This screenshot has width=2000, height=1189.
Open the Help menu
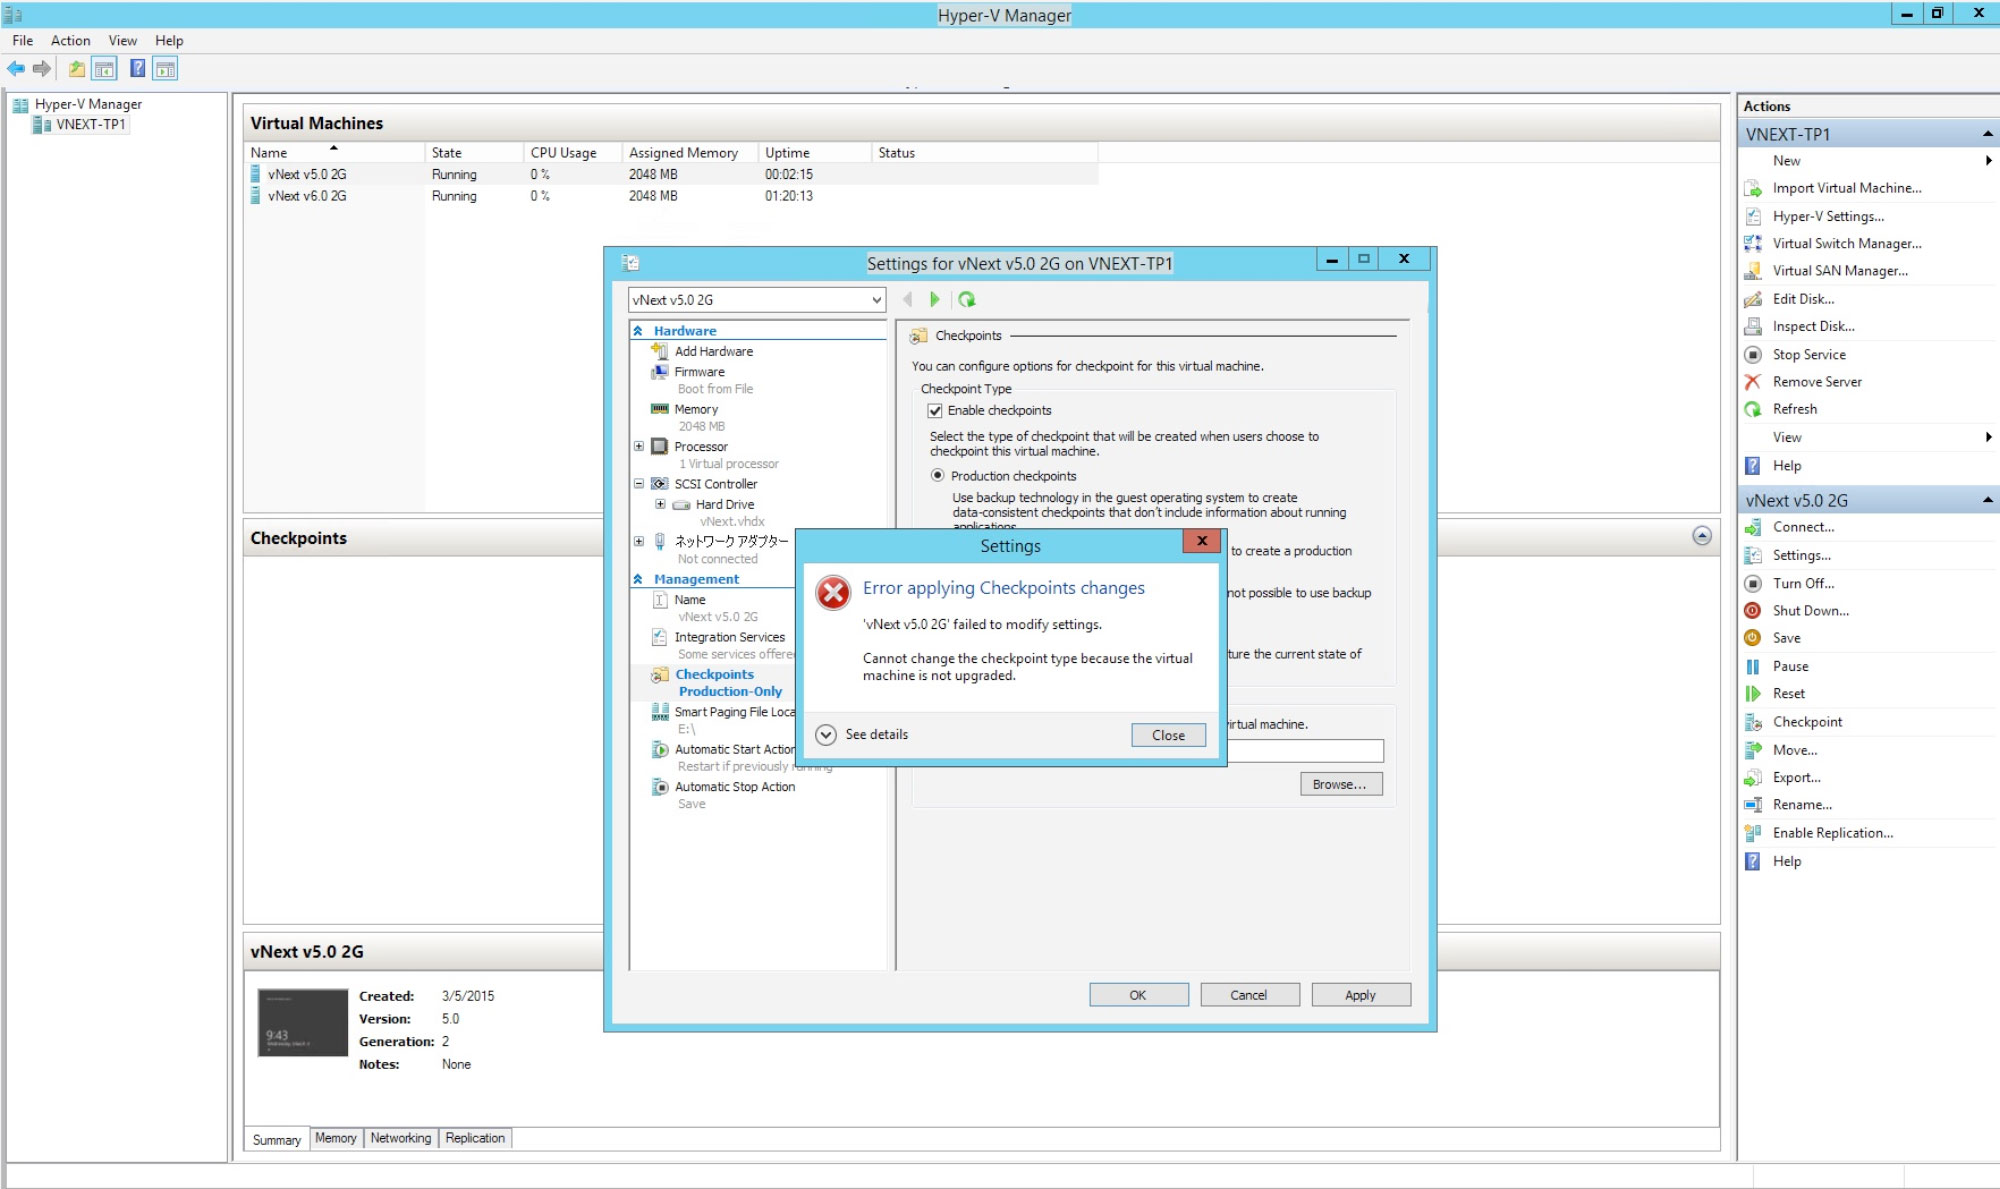(169, 40)
